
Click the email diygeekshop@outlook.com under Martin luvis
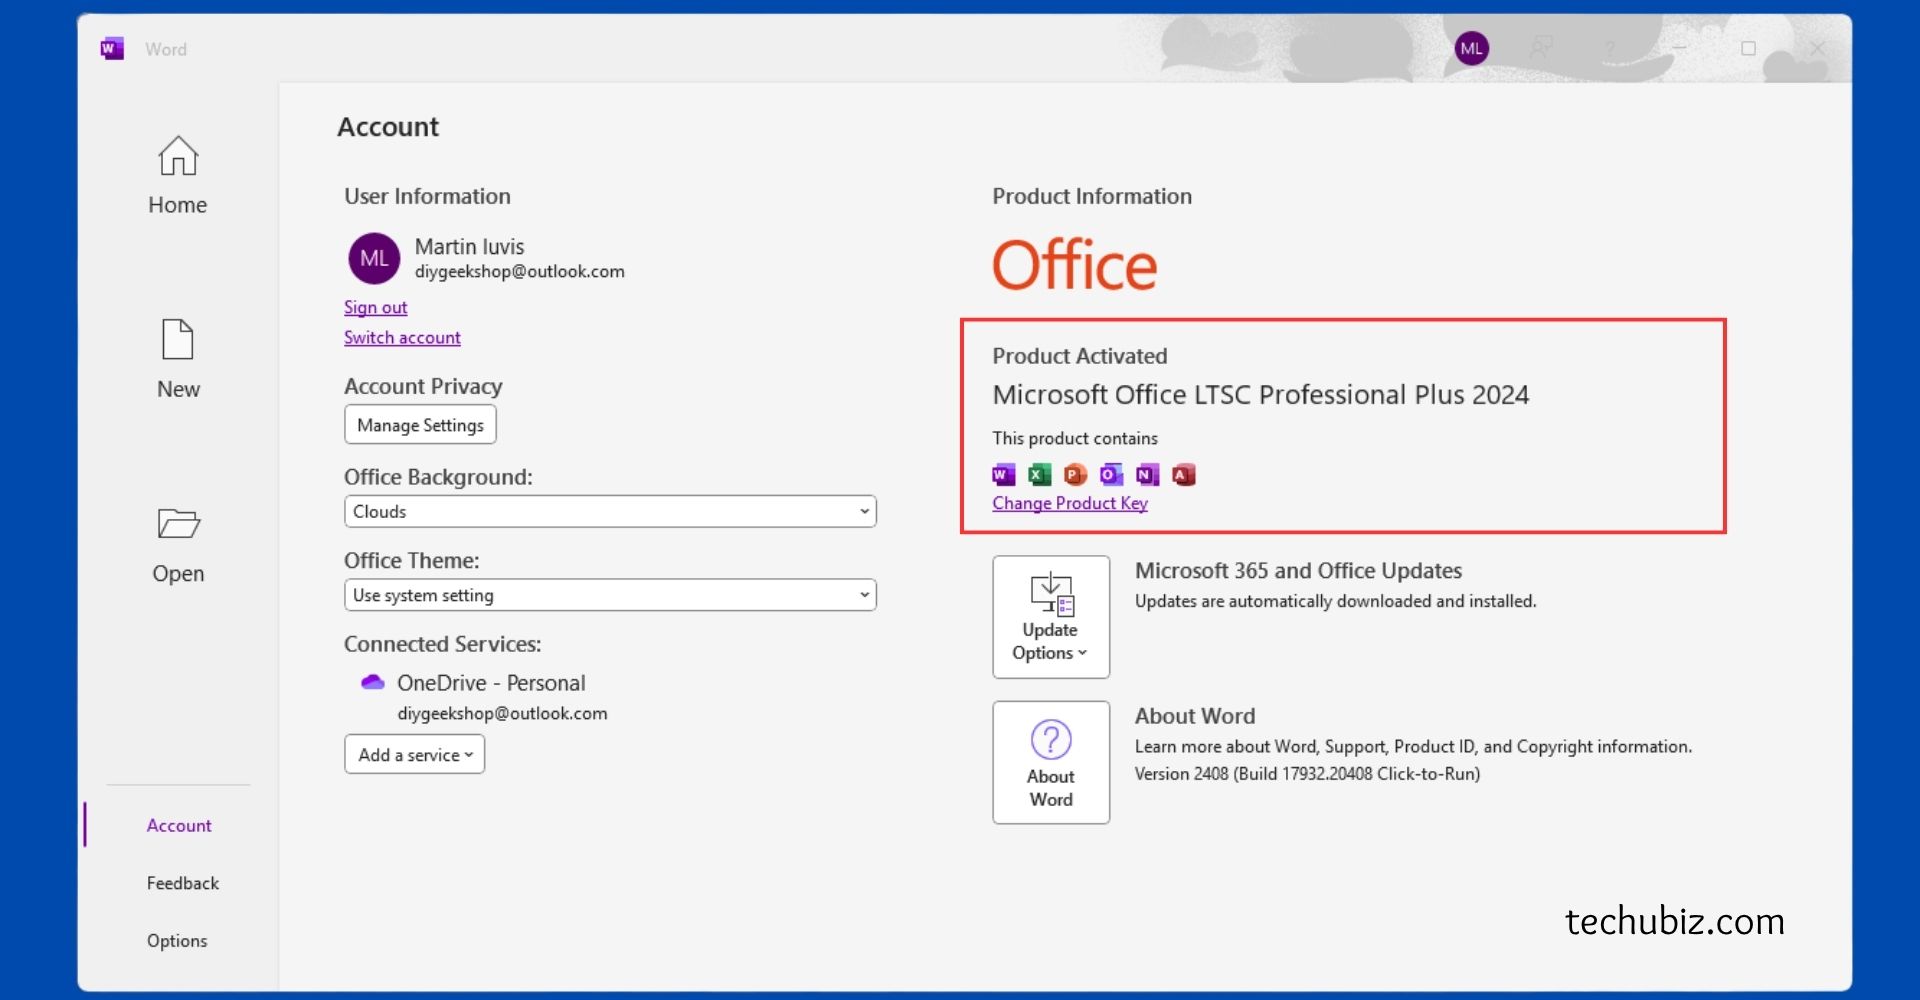point(520,272)
